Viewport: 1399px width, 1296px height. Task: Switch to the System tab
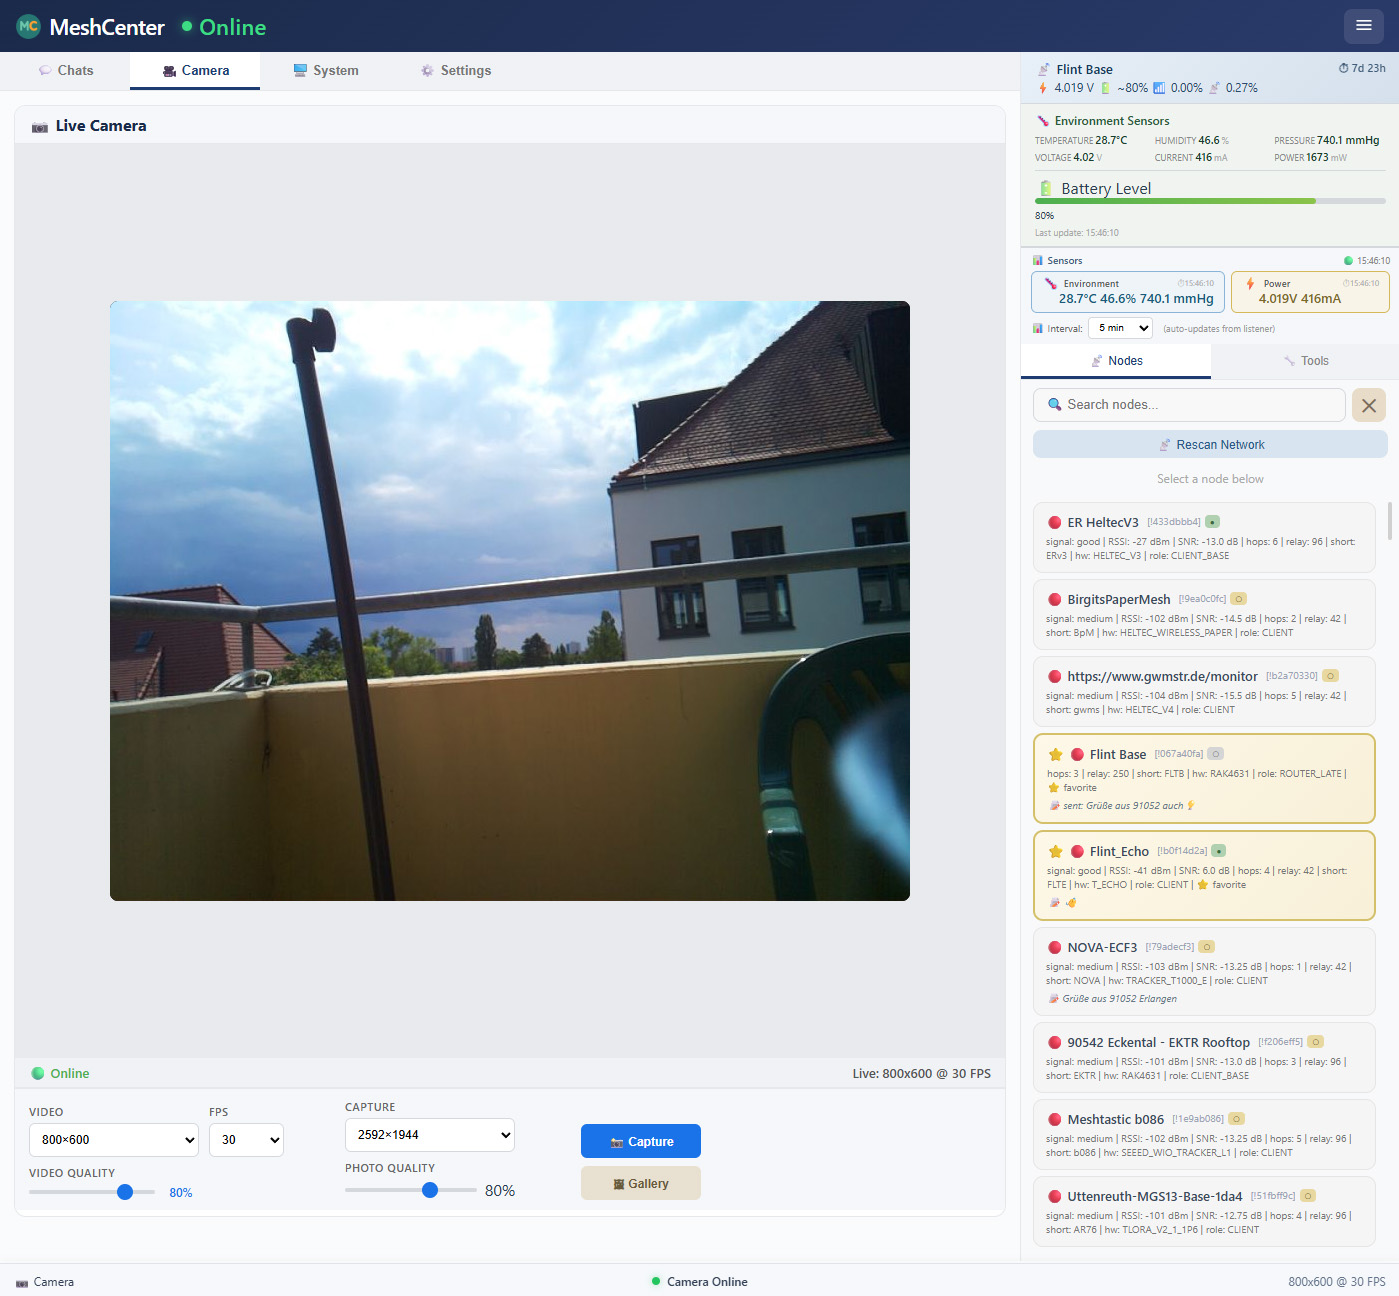(x=326, y=71)
